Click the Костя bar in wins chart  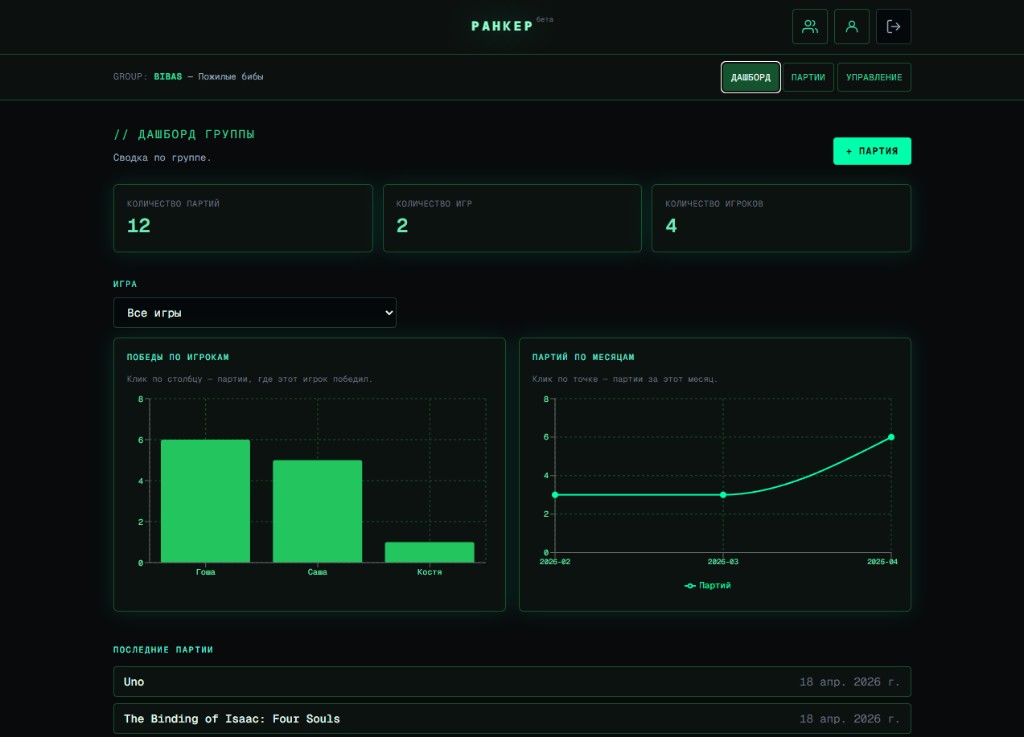point(429,552)
